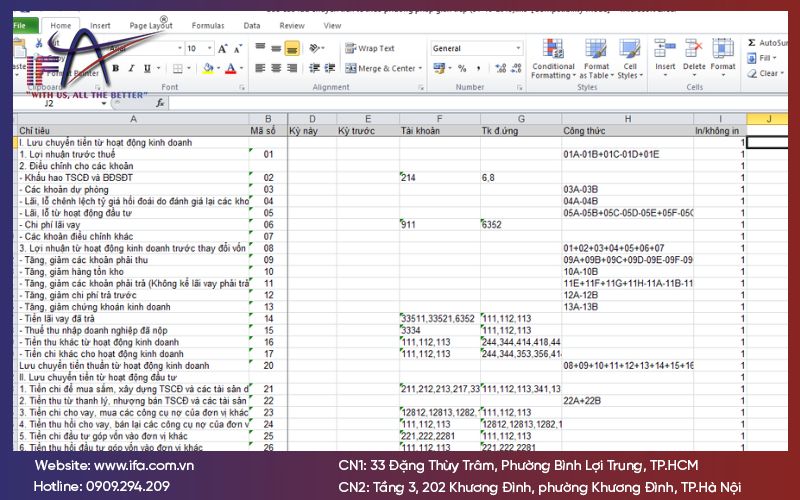Apply Italic formatting

131,68
